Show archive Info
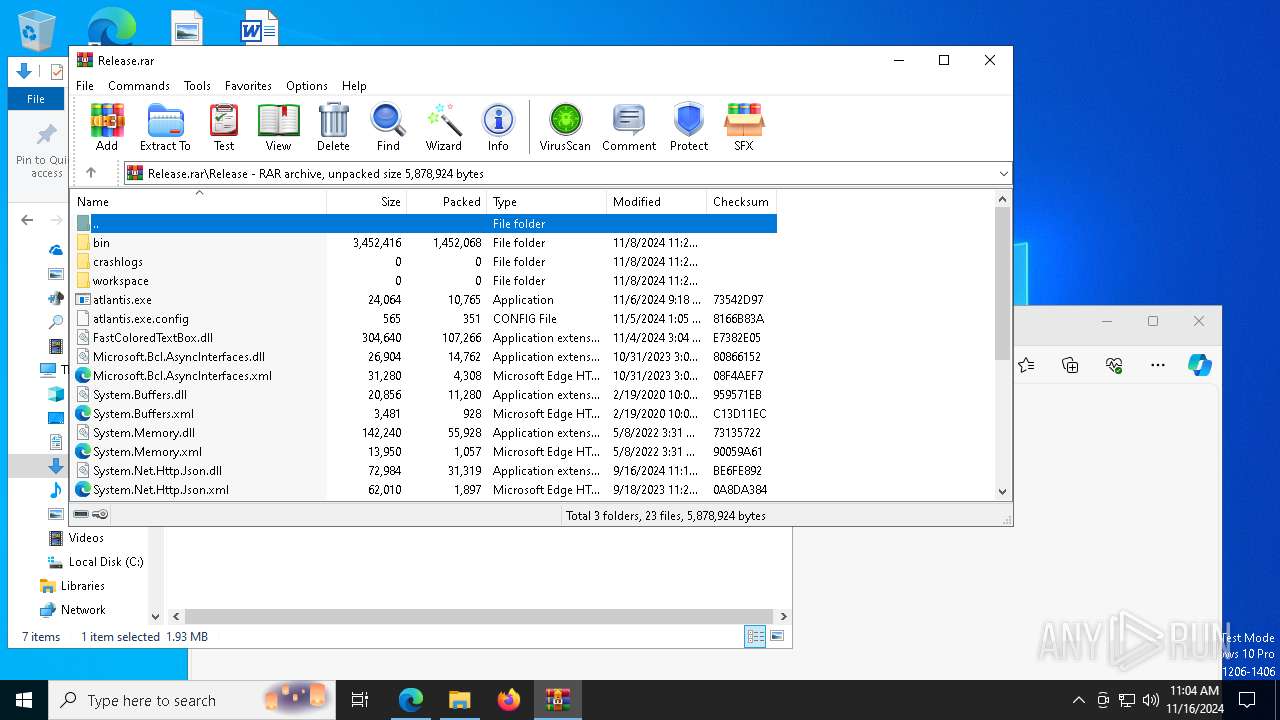This screenshot has width=1280, height=720. pos(498,127)
